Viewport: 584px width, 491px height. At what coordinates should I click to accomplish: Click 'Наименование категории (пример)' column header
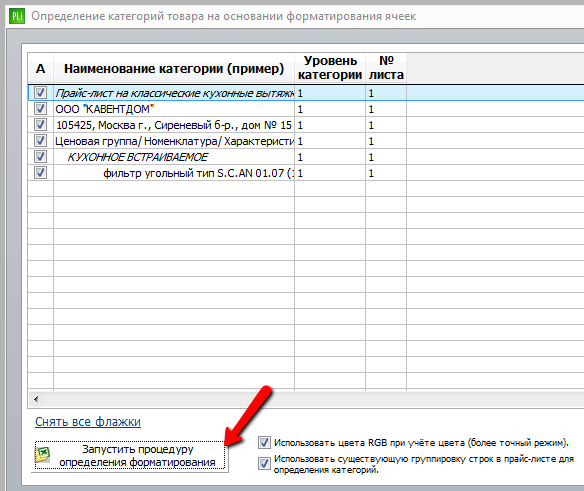click(174, 68)
